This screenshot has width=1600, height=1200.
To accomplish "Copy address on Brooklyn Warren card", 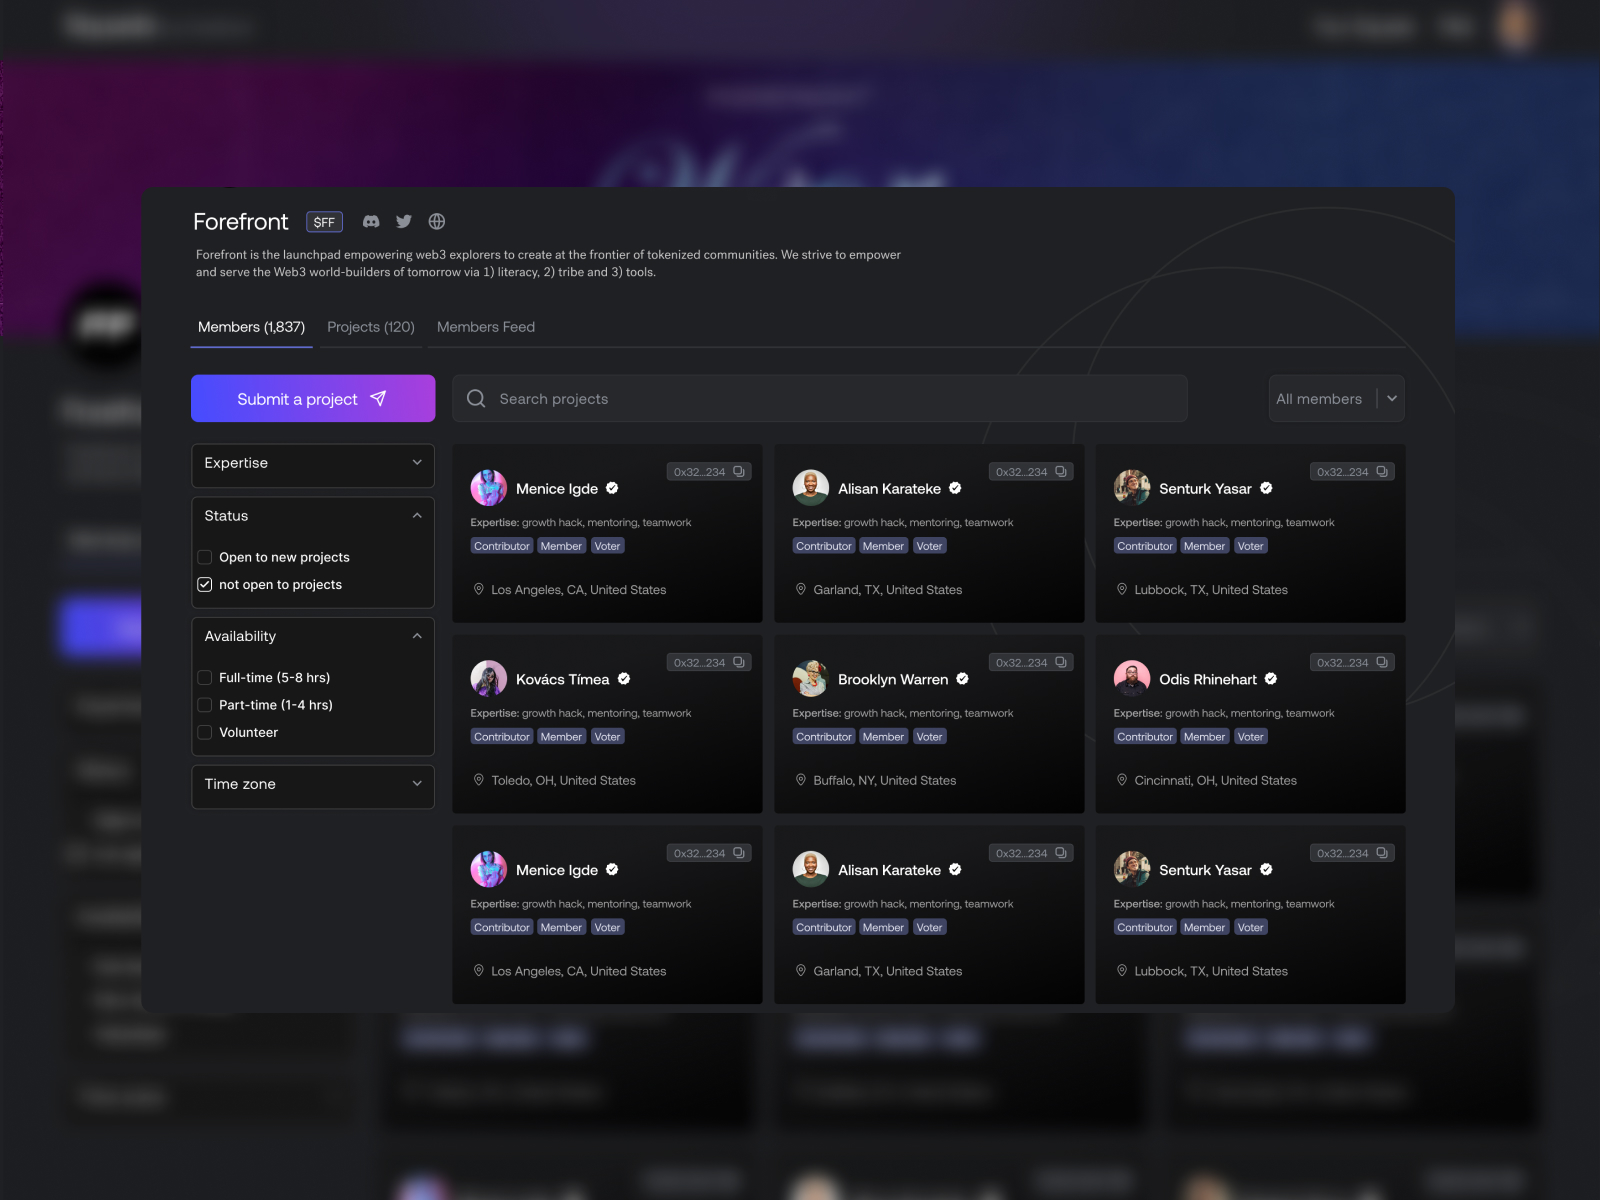I will (1061, 663).
